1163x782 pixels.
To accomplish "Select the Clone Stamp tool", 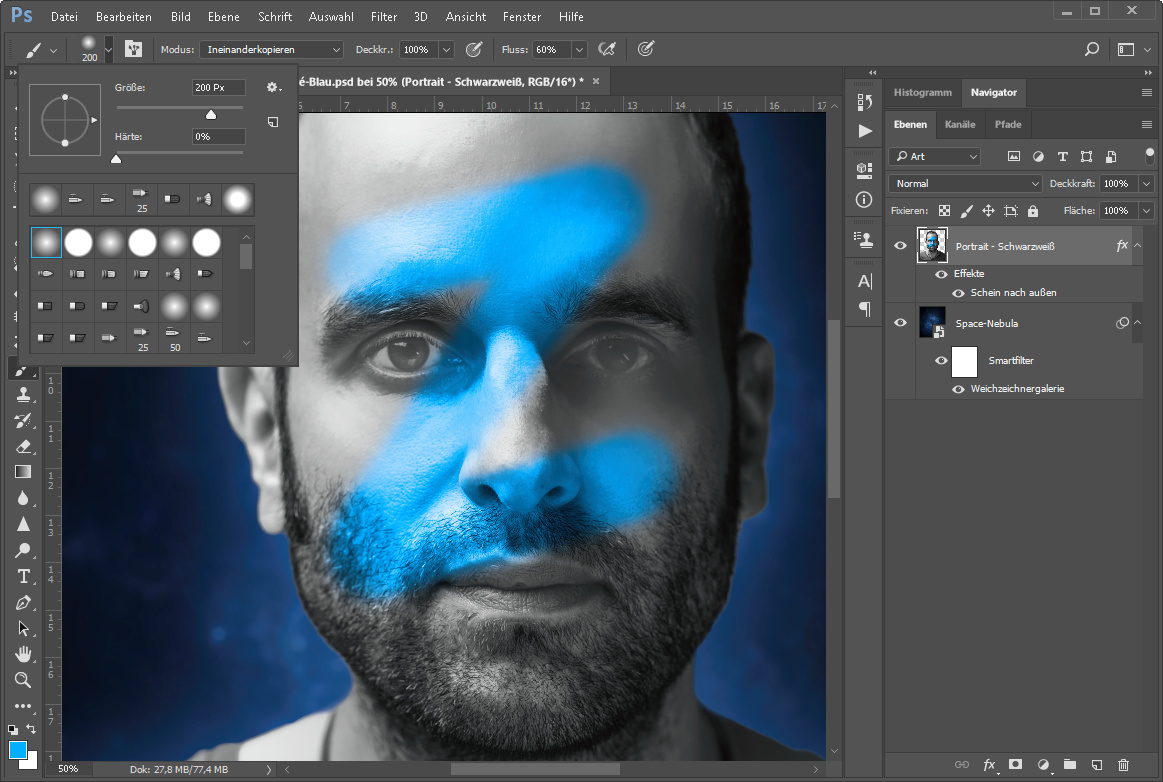I will 23,395.
